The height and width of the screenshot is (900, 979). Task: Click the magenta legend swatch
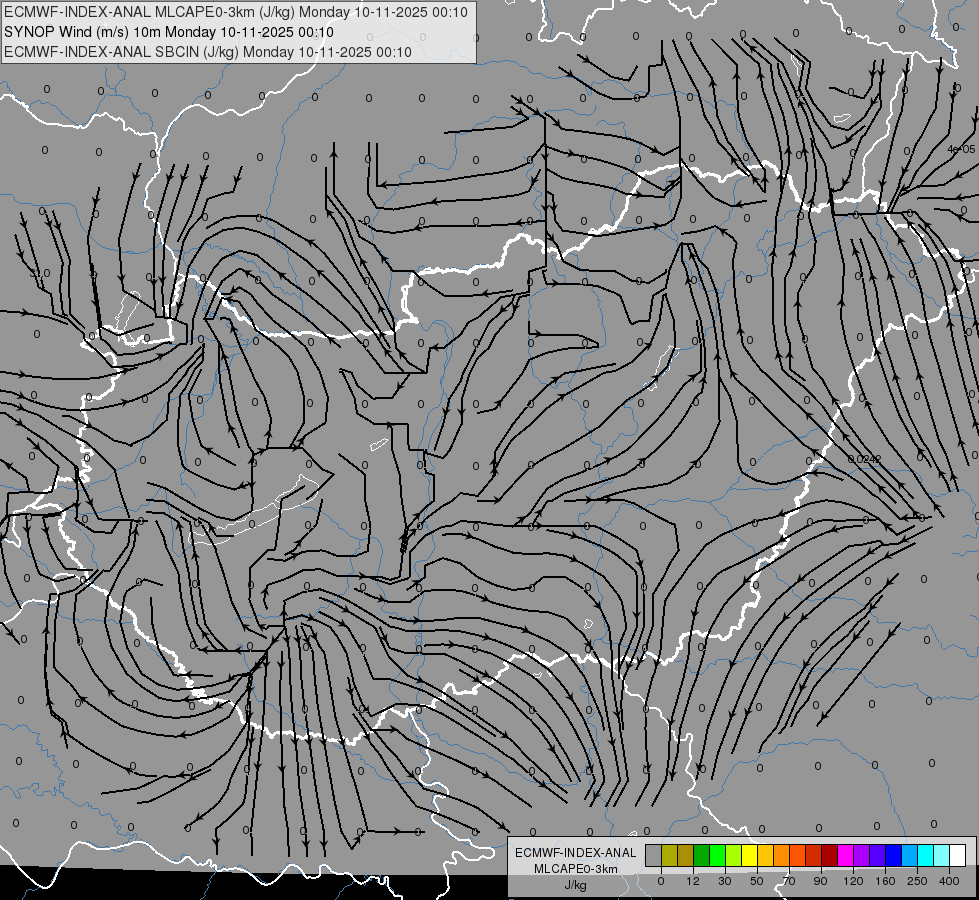click(845, 855)
